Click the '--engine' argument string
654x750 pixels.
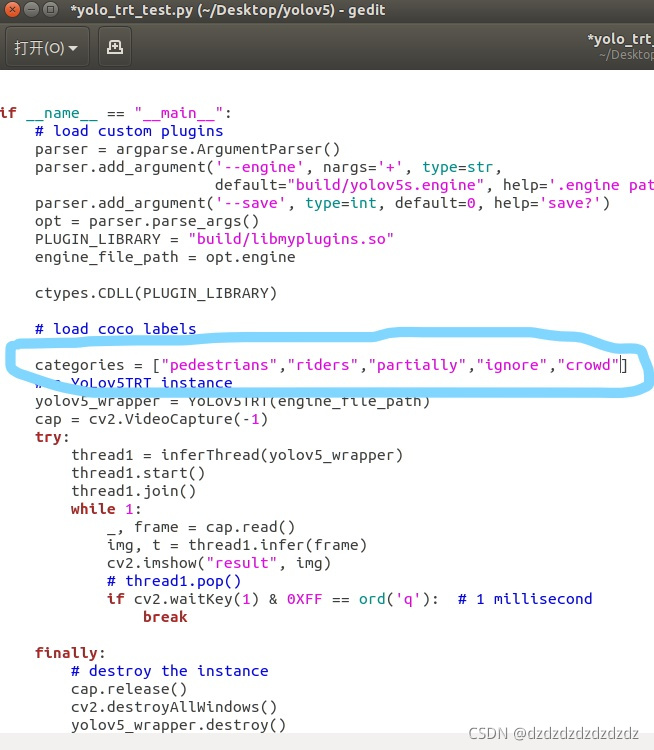point(260,167)
